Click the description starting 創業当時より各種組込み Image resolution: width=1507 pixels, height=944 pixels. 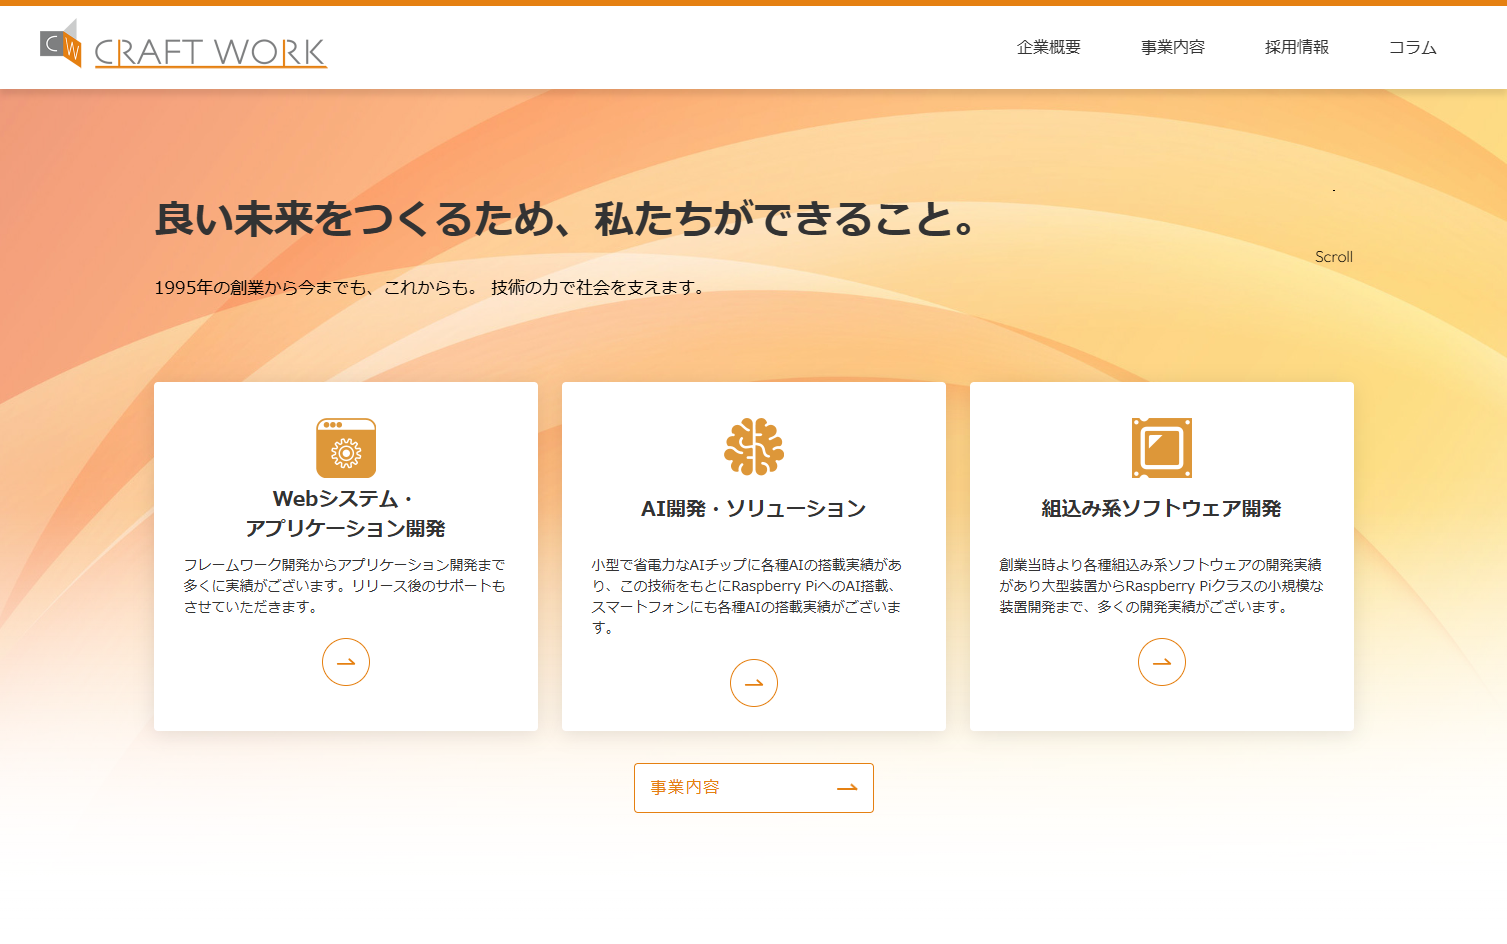coord(1162,586)
